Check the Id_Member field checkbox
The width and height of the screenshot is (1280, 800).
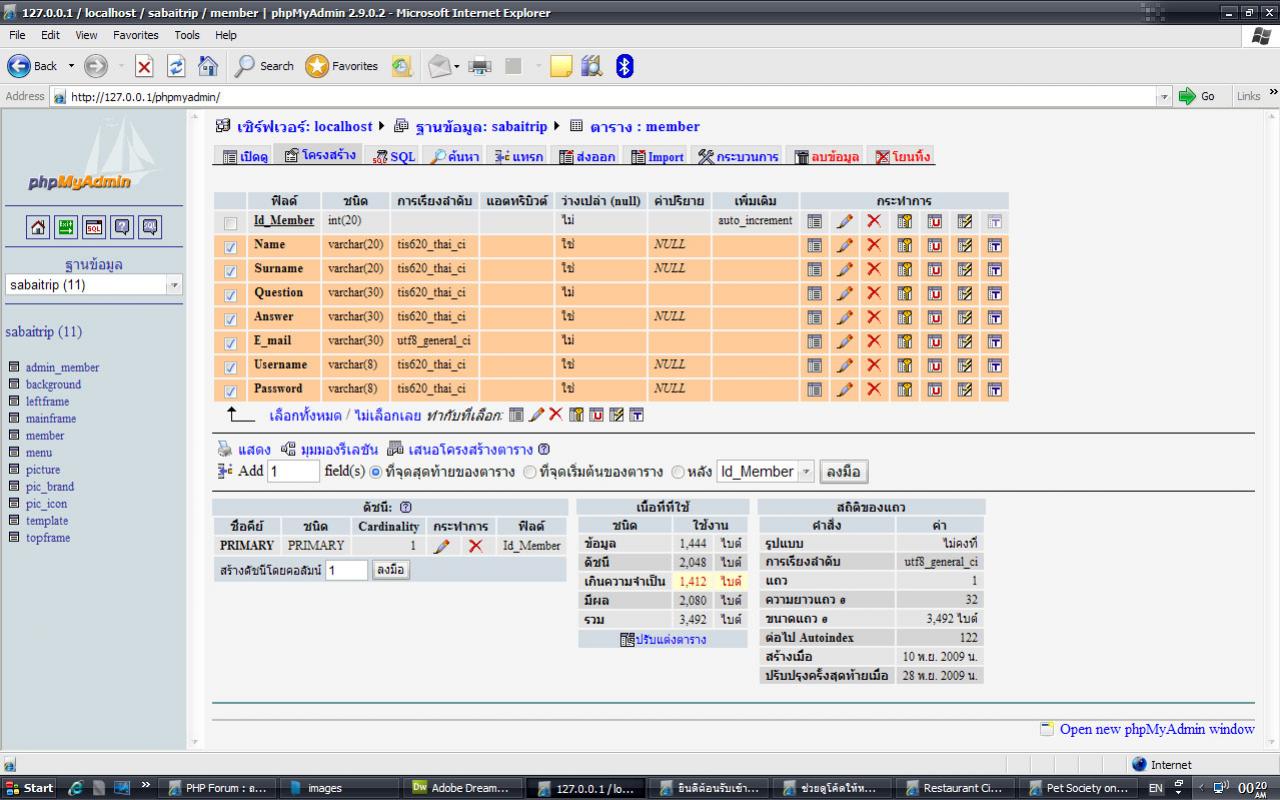point(231,223)
